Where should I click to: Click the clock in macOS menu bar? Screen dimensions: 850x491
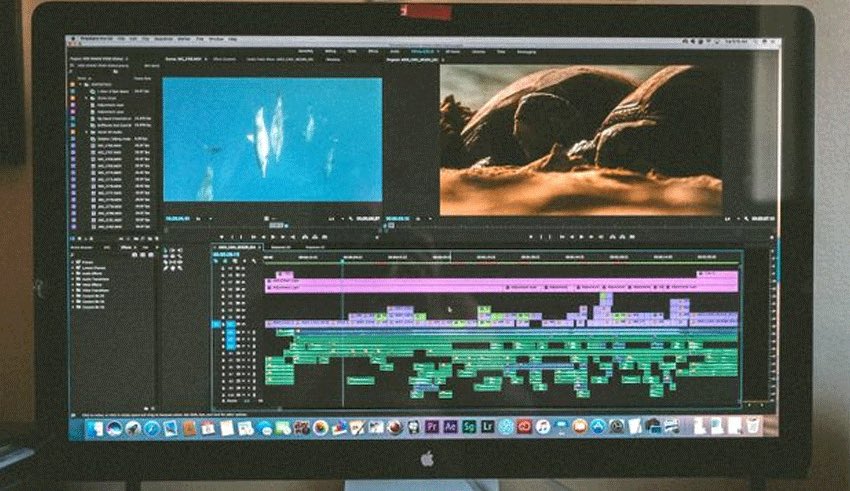735,41
